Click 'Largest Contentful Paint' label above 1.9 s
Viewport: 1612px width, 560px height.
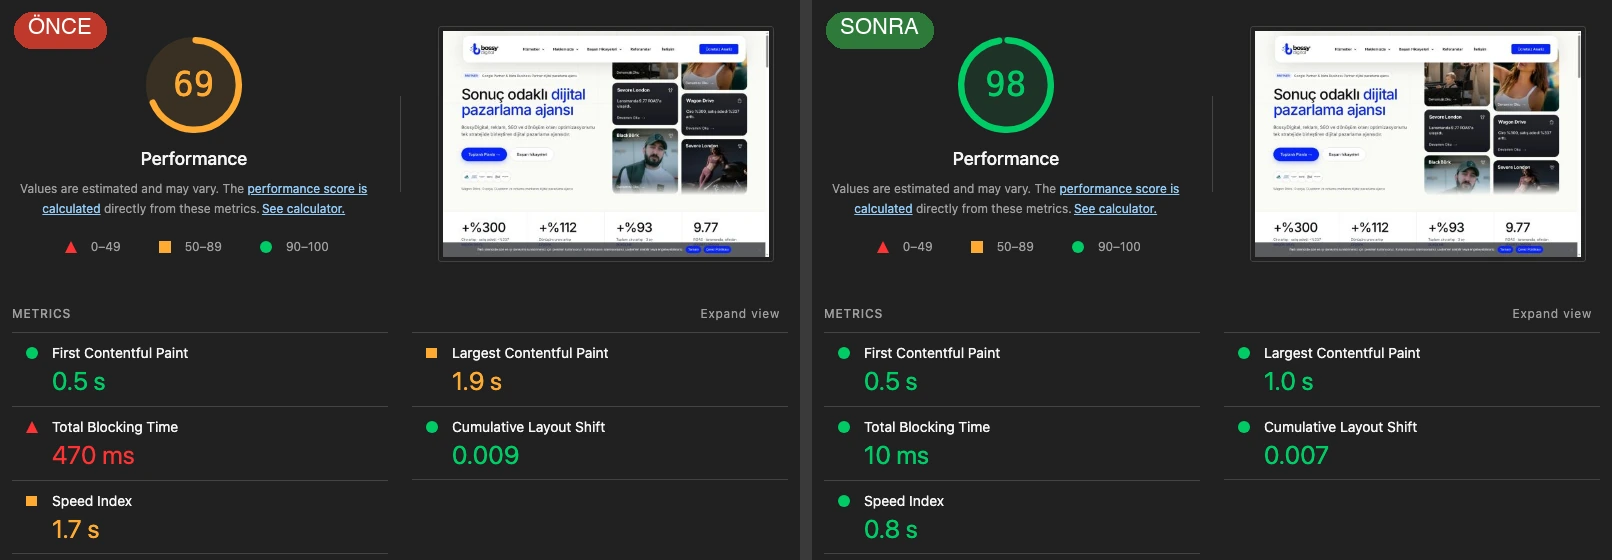click(x=530, y=353)
